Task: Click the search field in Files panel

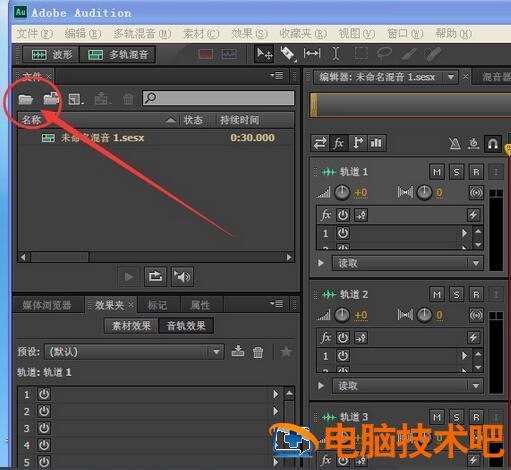Action: tap(218, 98)
